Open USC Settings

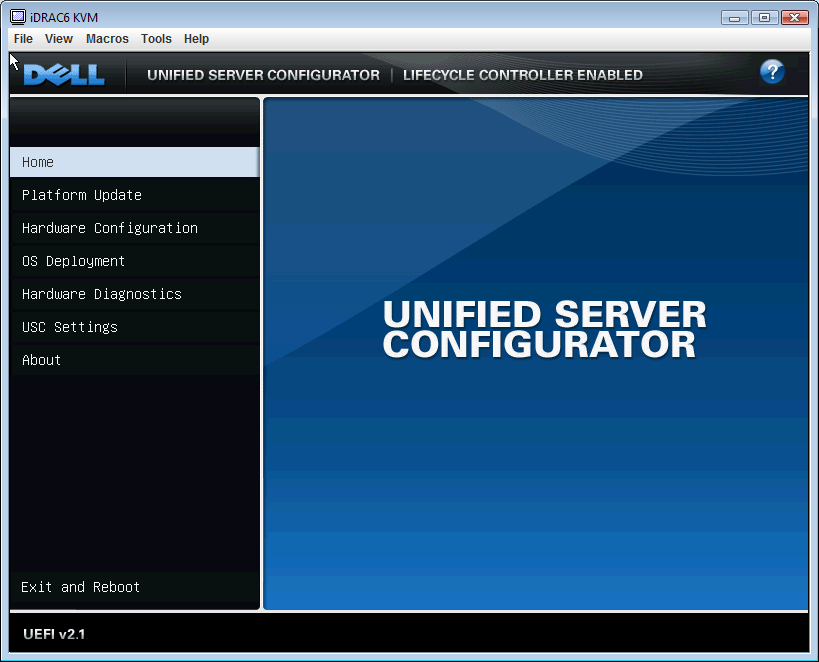[x=135, y=327]
